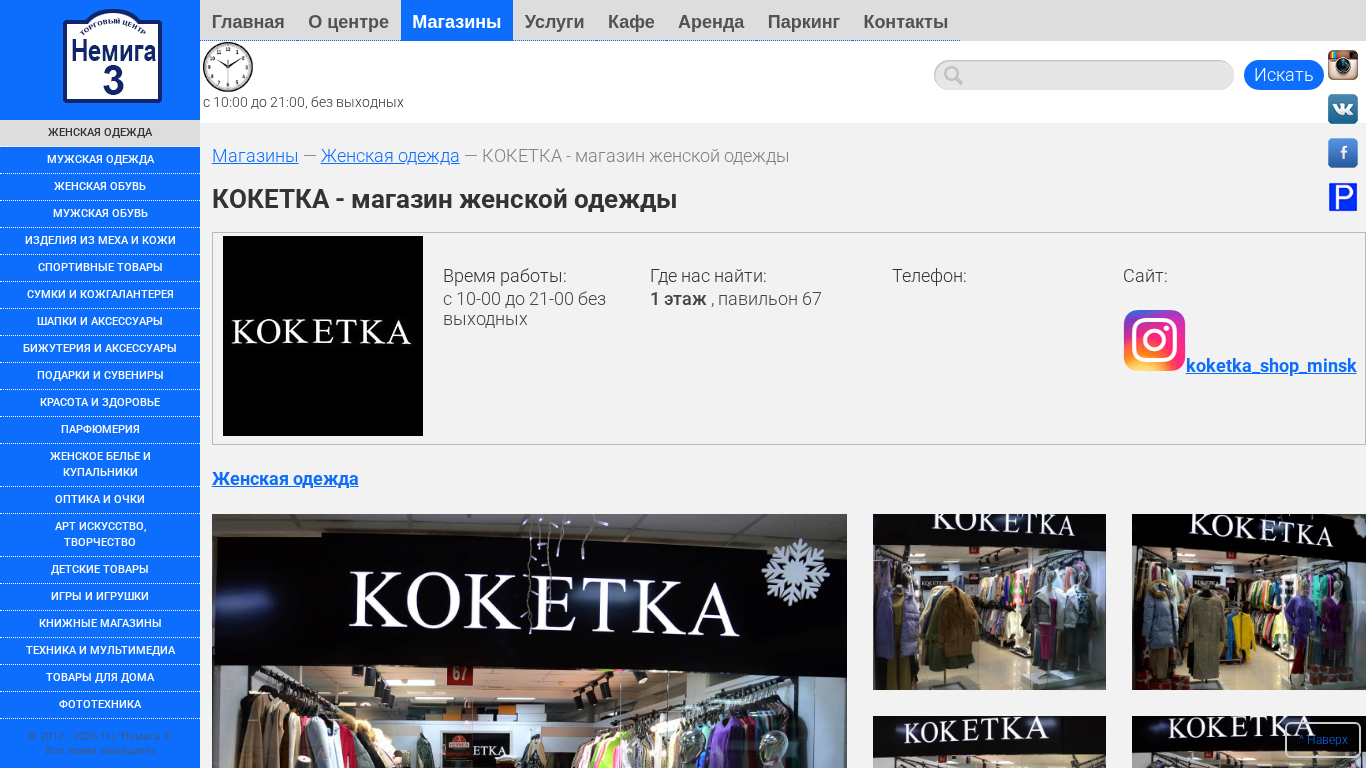Click the Искать search button
Screen dimensions: 1366x768
point(1284,75)
